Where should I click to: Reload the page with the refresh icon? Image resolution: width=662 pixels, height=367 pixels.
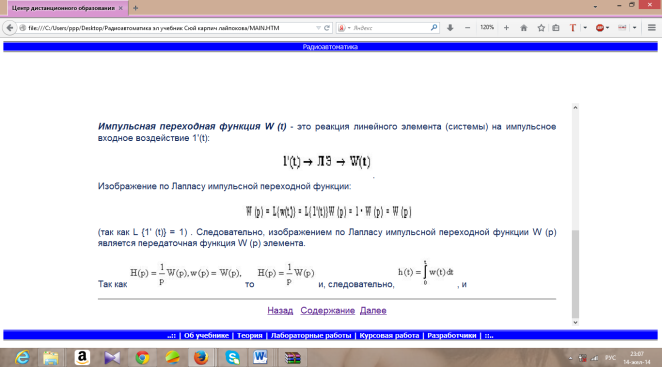(327, 28)
